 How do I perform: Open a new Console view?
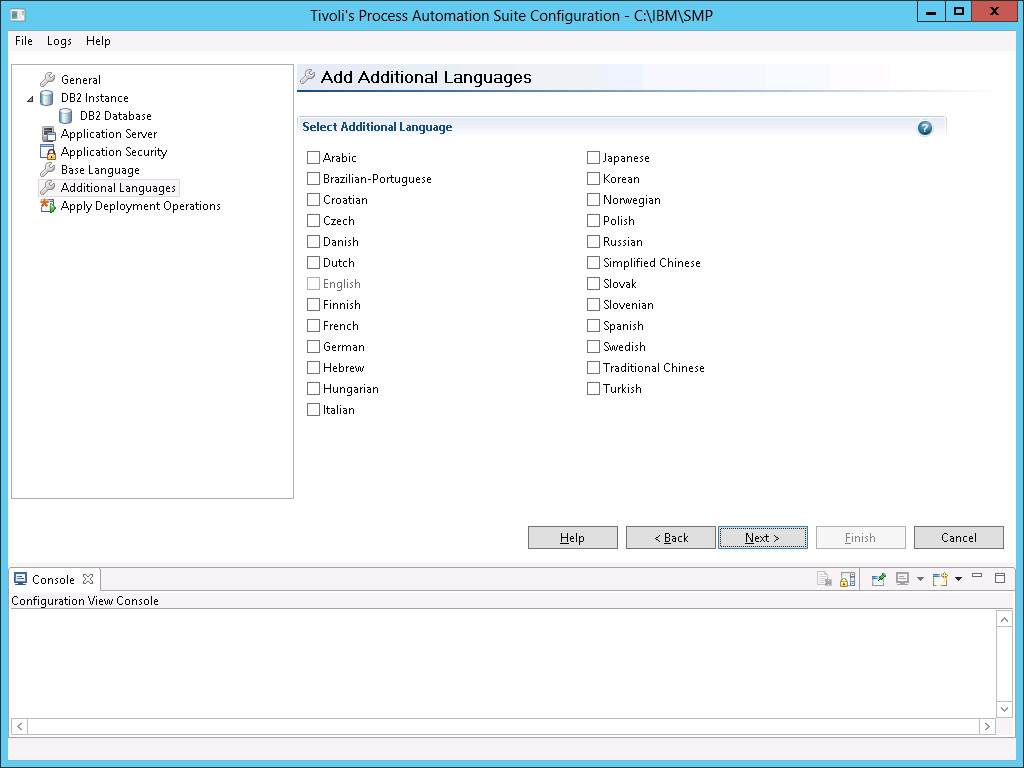coord(940,579)
